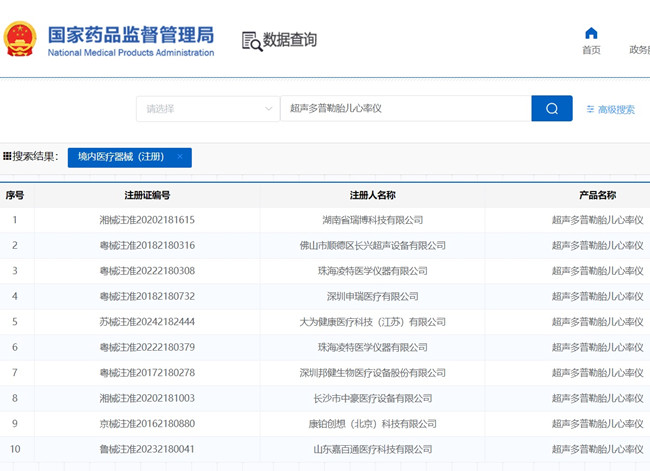Click the product name in row 10
650x471 pixels.
(597, 449)
